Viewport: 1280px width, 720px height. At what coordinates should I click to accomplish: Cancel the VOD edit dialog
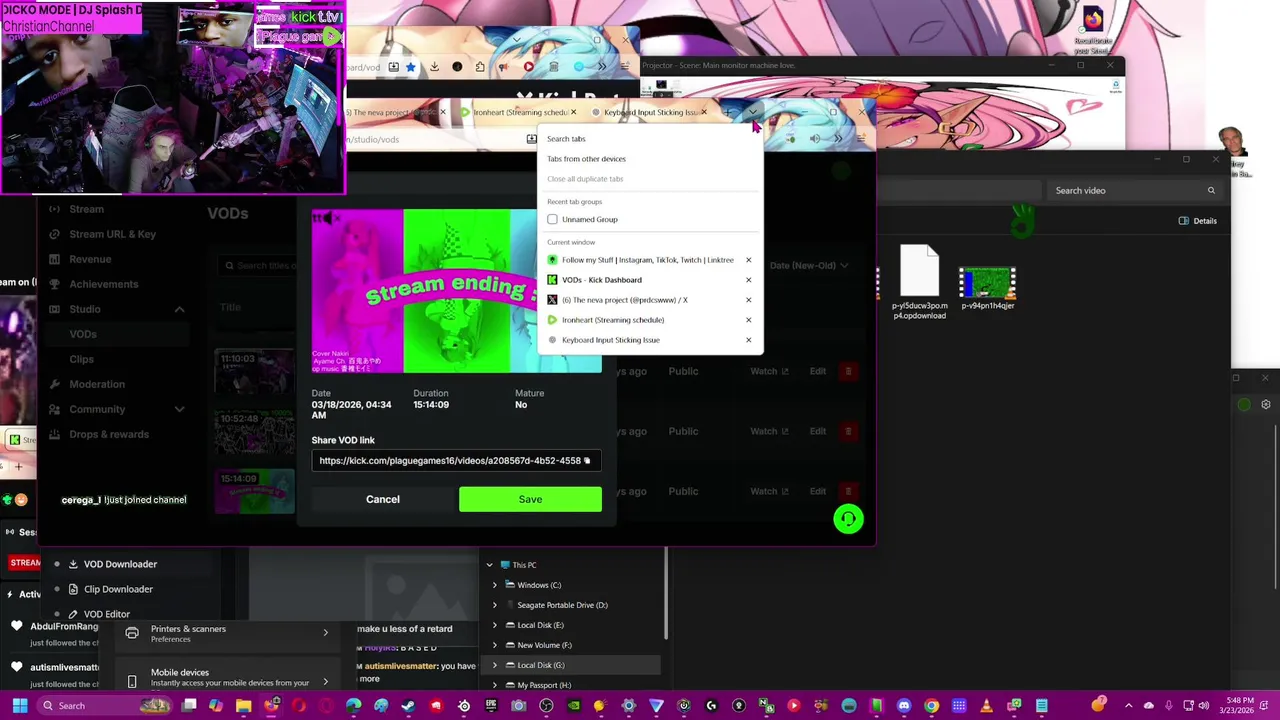382,499
